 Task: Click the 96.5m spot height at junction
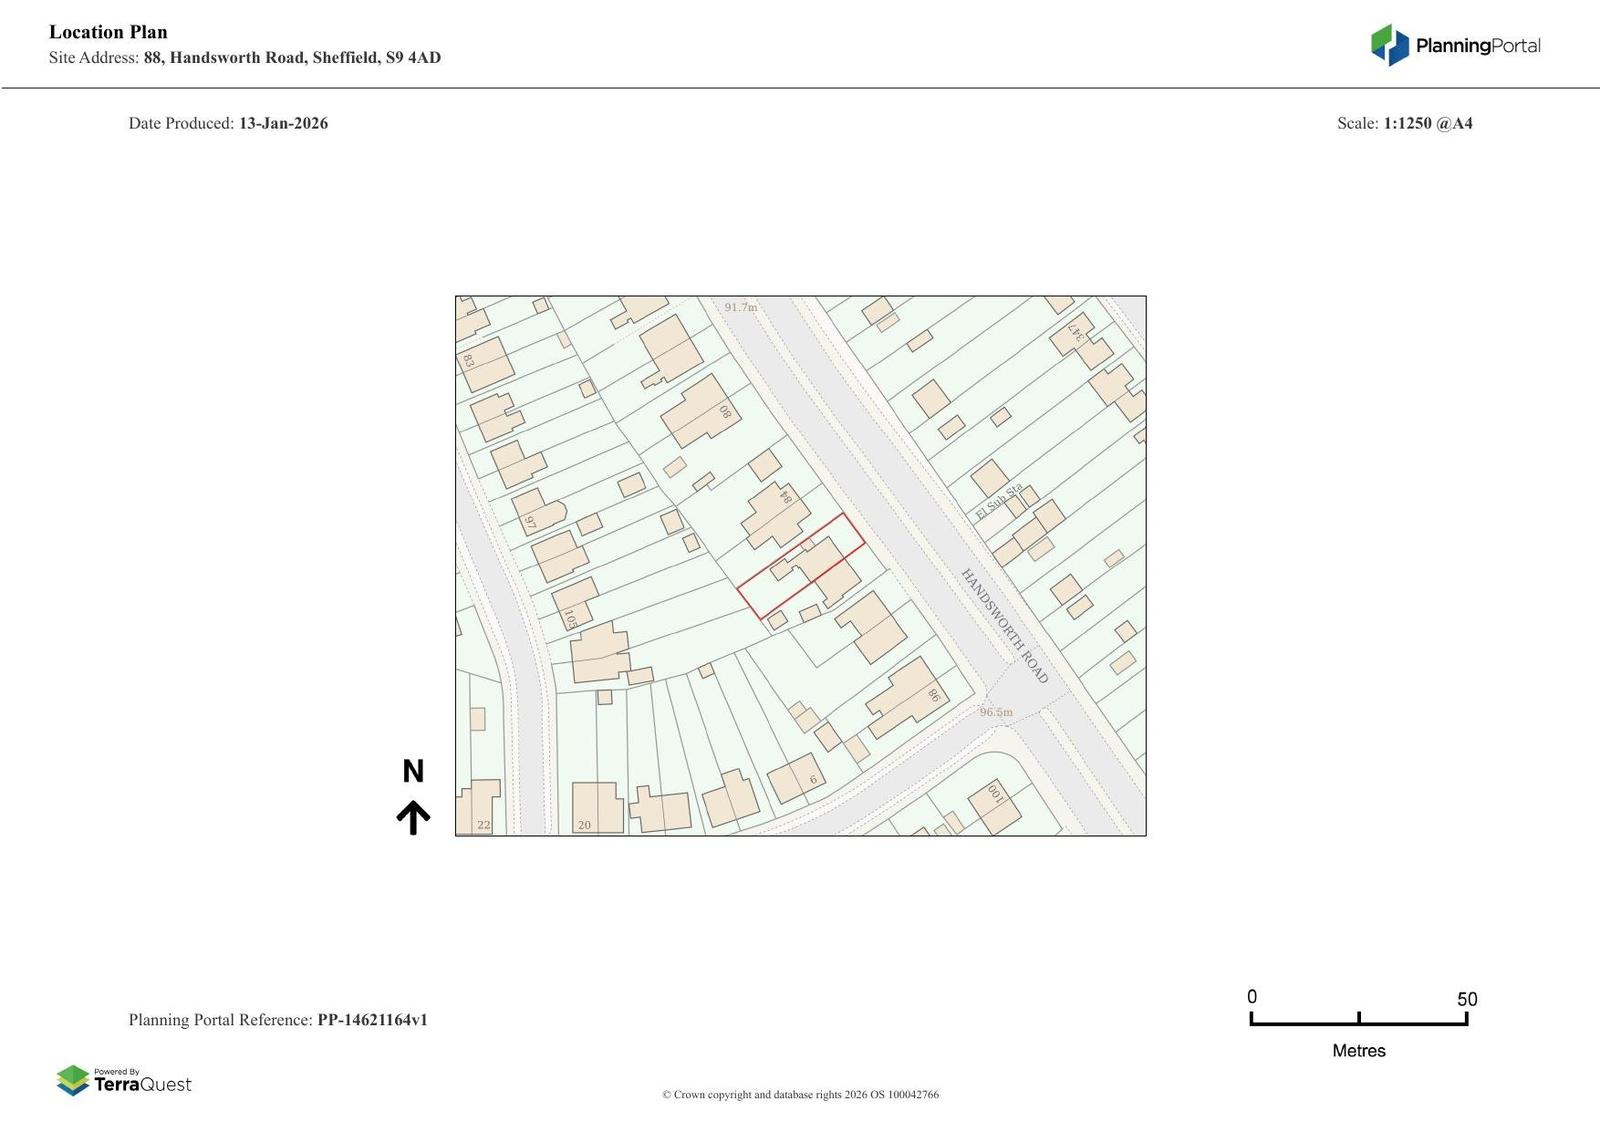pyautogui.click(x=996, y=712)
